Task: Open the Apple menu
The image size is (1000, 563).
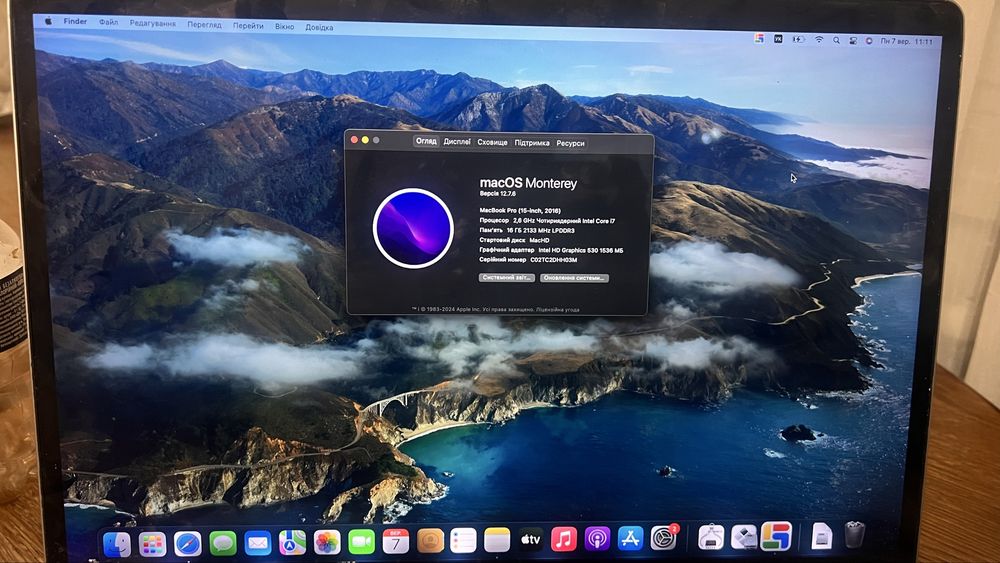Action: click(x=48, y=21)
